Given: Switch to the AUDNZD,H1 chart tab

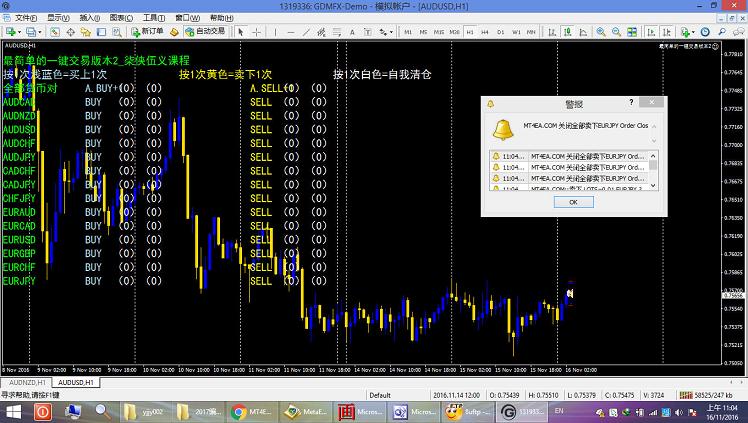Looking at the screenshot, I should 27,382.
